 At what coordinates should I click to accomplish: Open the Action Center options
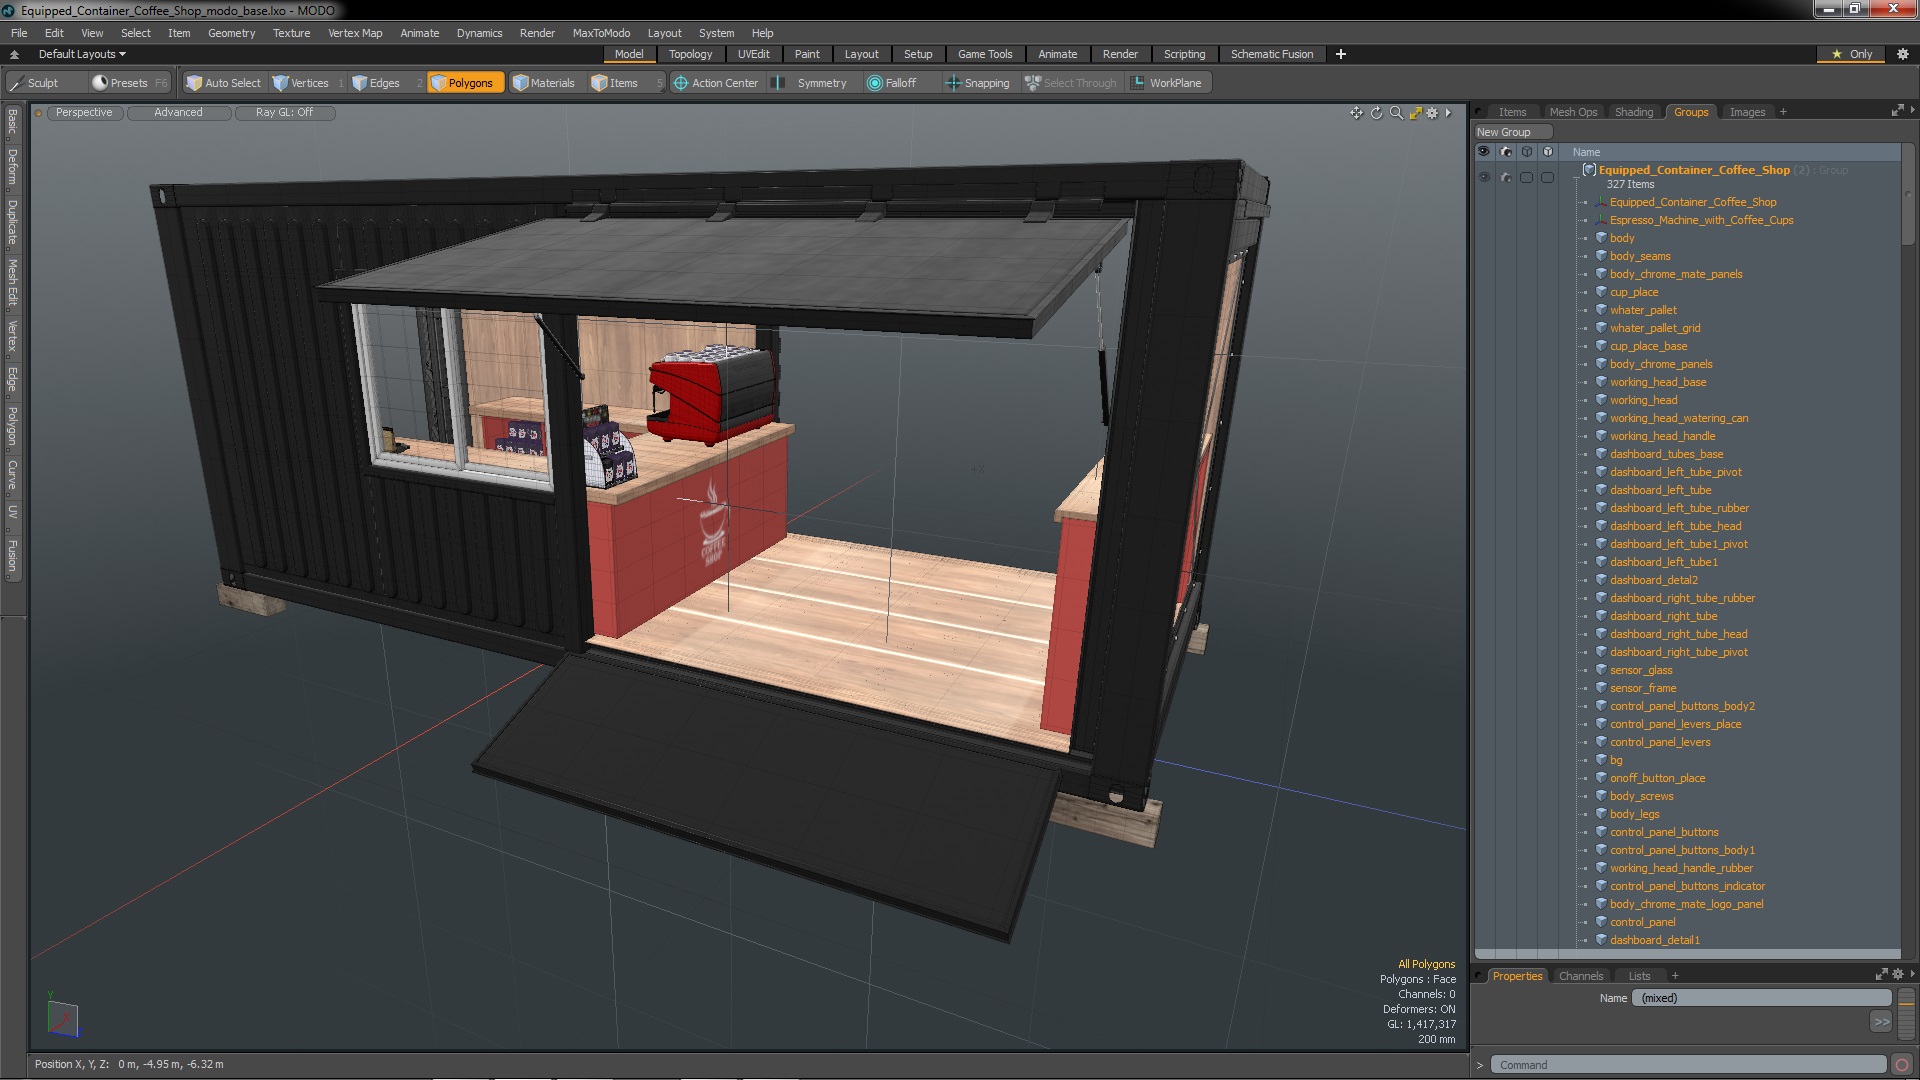coord(716,83)
